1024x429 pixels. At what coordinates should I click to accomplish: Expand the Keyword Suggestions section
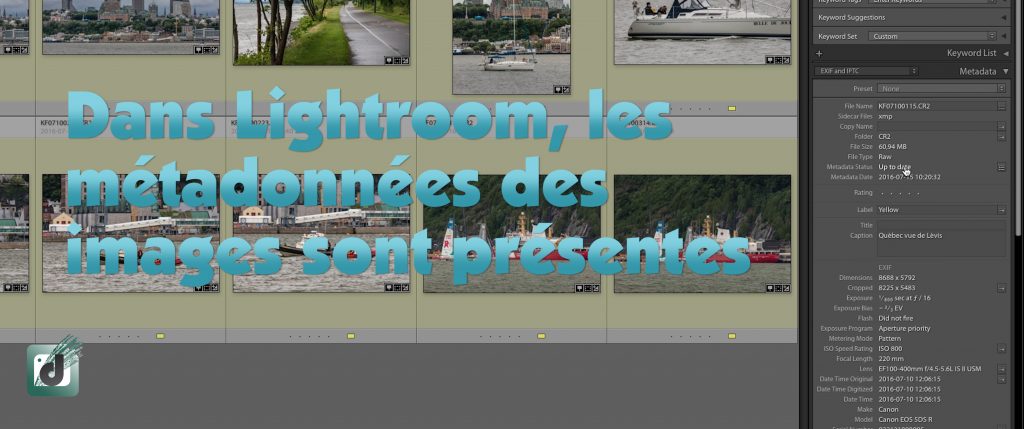(1003, 18)
